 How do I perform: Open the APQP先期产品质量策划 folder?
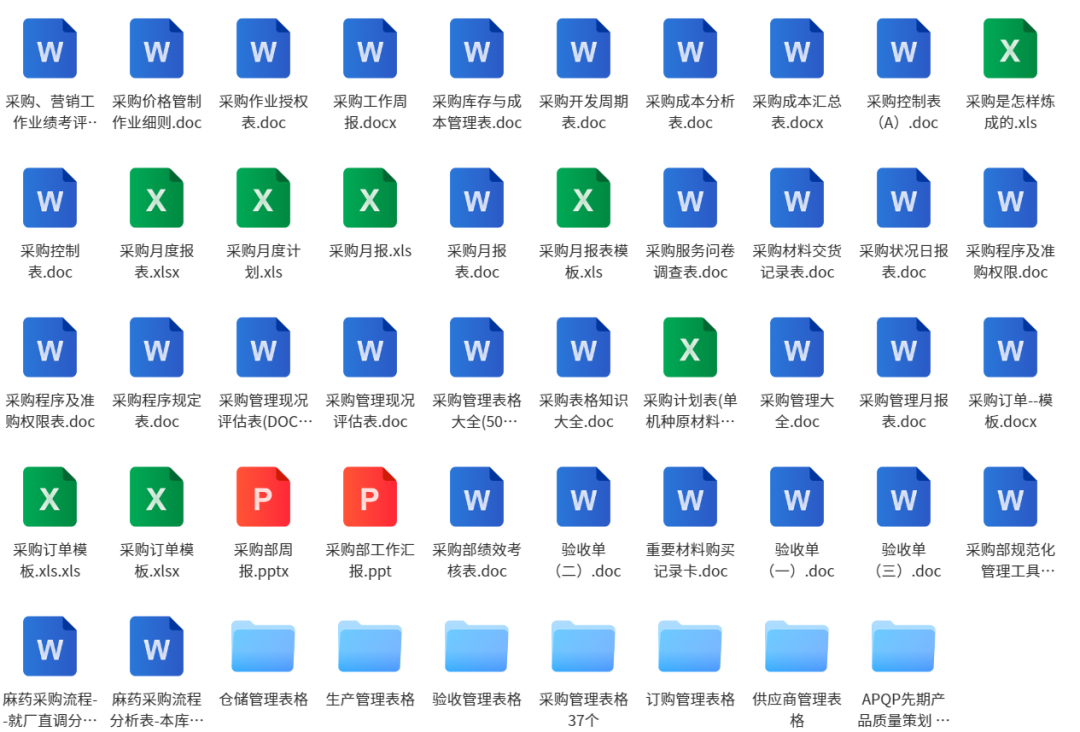pyautogui.click(x=904, y=646)
